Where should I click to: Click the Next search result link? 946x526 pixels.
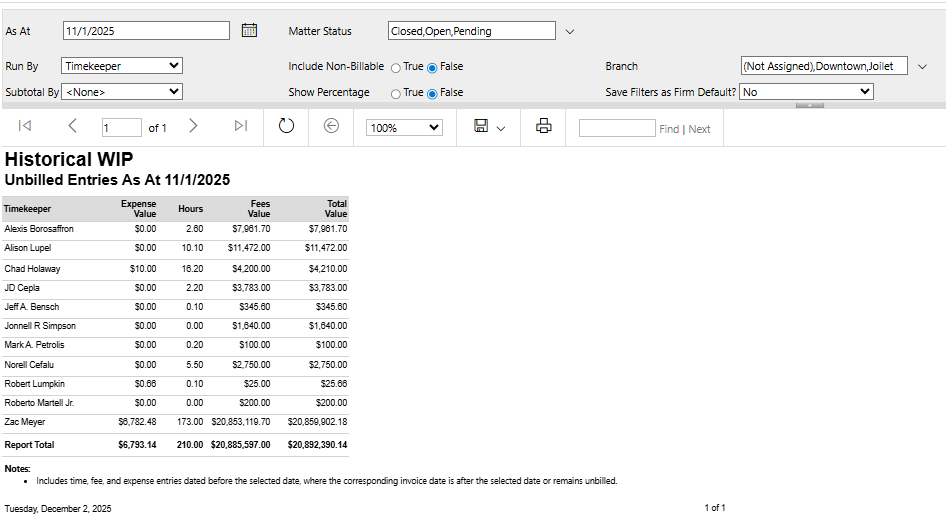[x=699, y=129]
